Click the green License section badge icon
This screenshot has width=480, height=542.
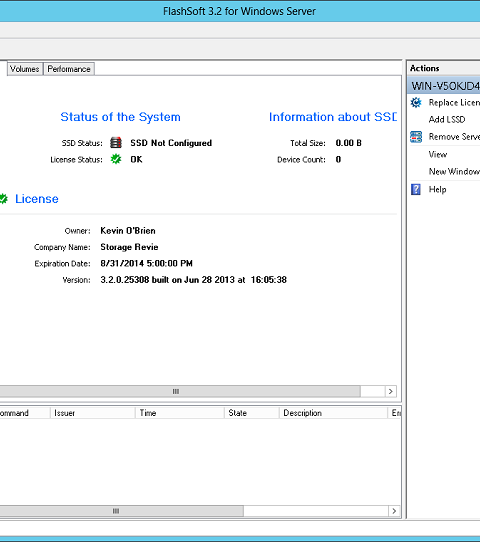pos(3,199)
